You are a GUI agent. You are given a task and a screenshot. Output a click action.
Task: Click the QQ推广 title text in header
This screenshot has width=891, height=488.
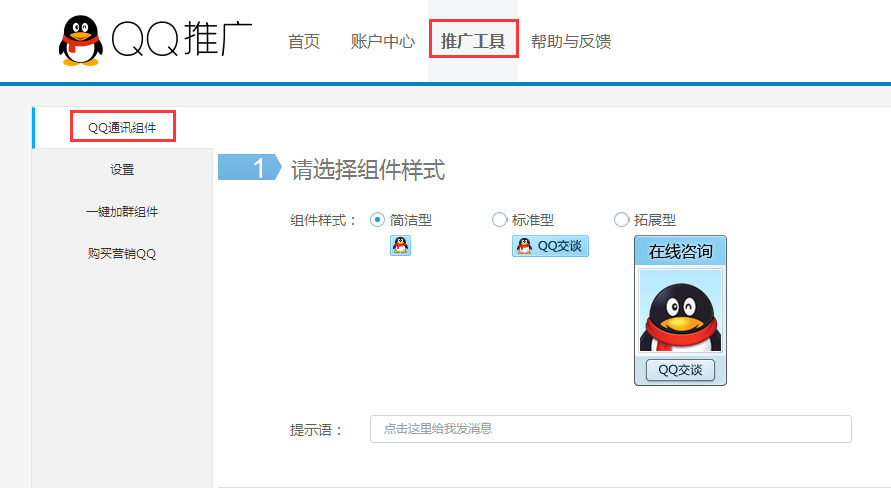coord(182,39)
